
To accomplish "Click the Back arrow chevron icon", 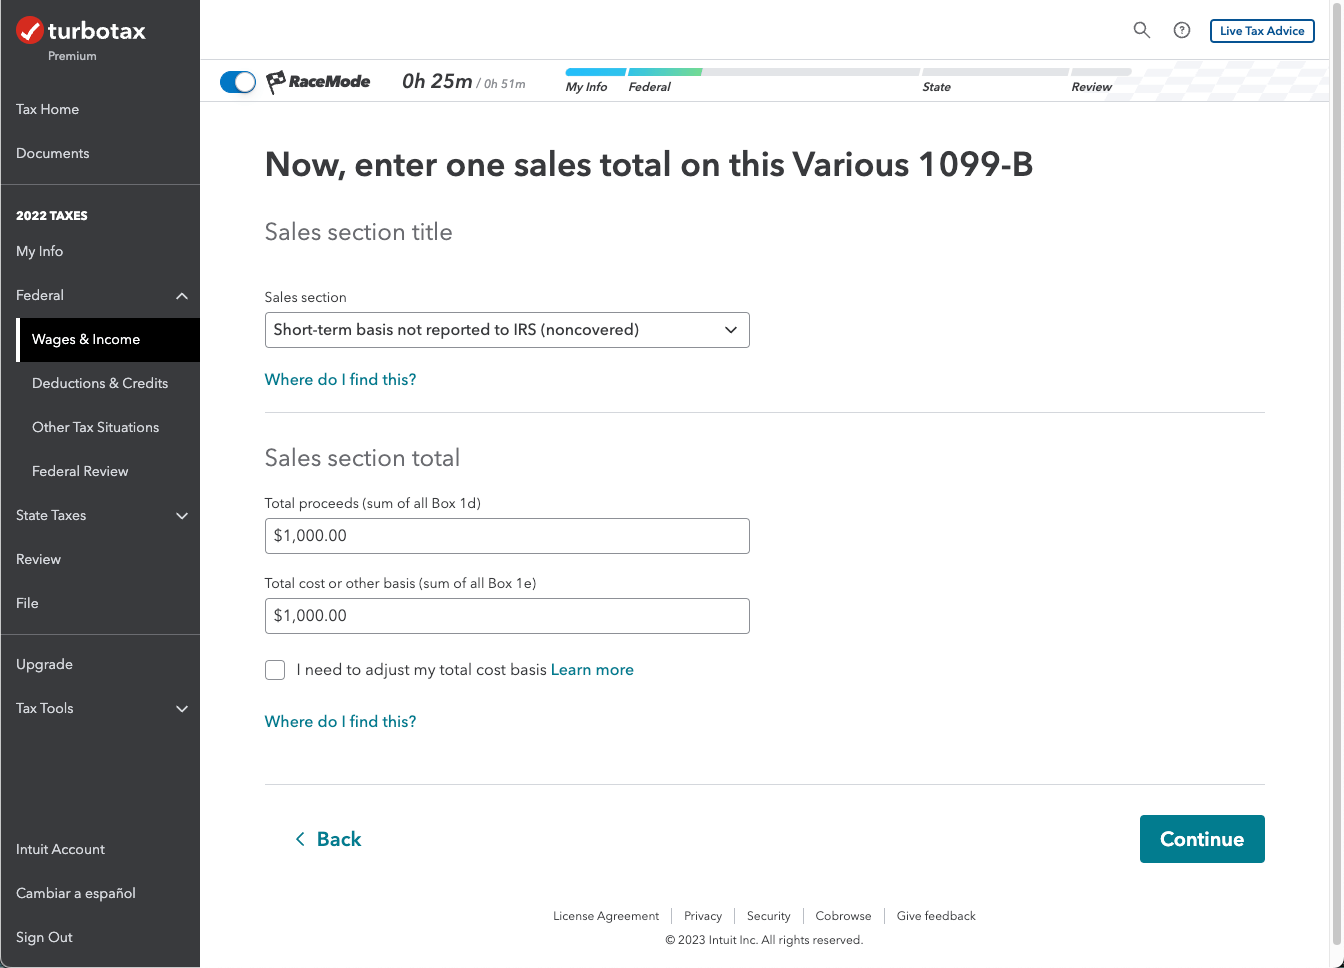I will pos(300,839).
